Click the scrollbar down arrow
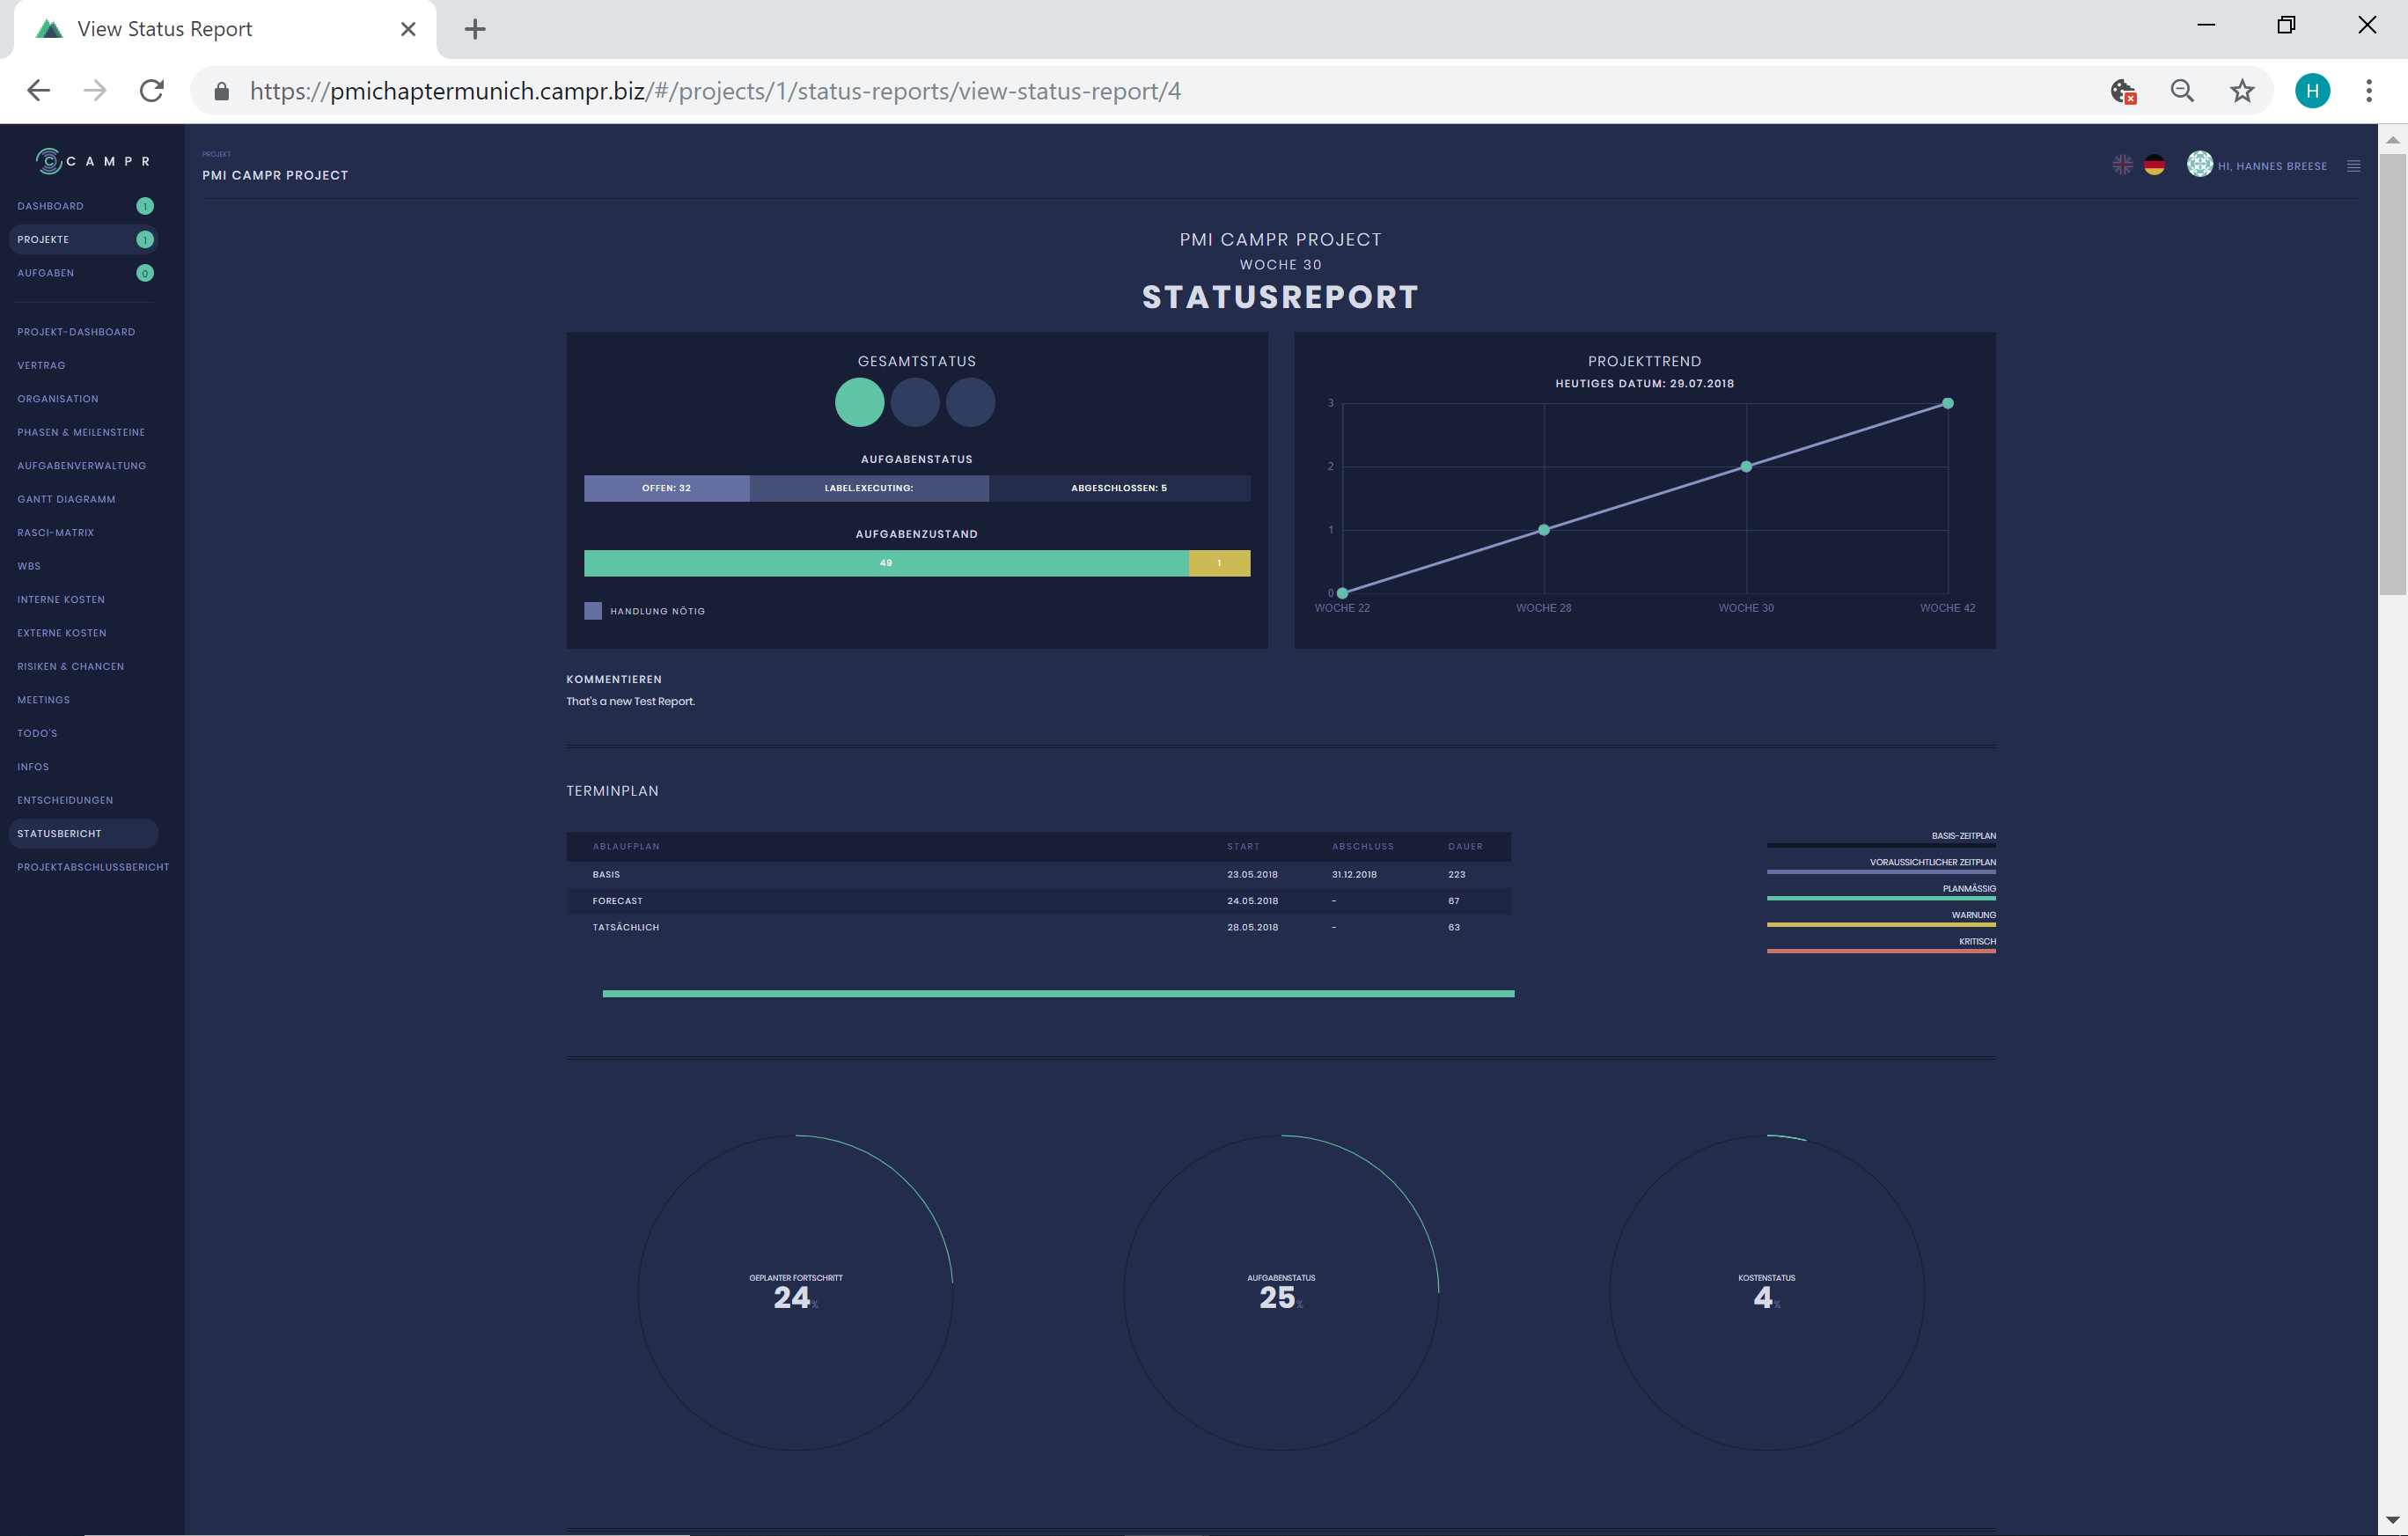The width and height of the screenshot is (2408, 1536). click(2392, 1521)
